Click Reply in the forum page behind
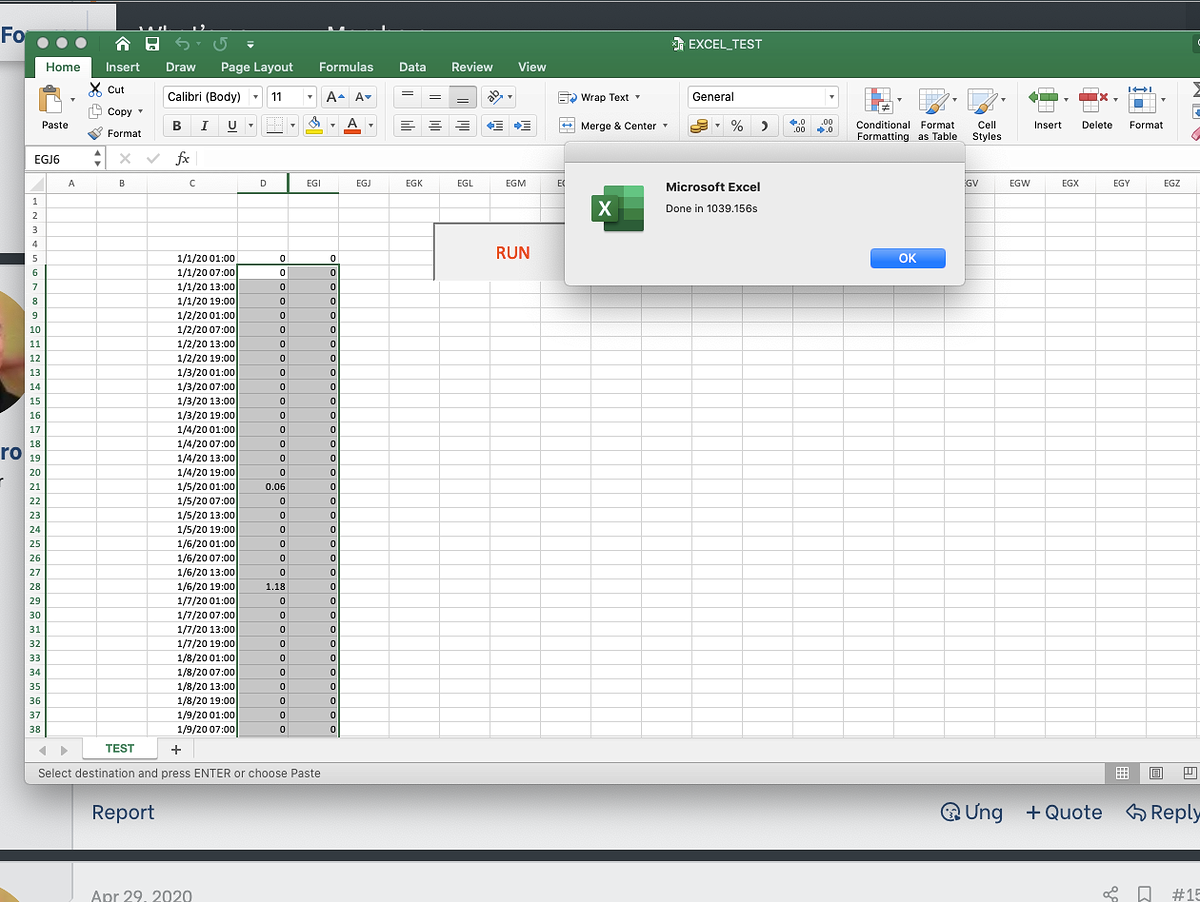The height and width of the screenshot is (902, 1200). tap(1162, 812)
